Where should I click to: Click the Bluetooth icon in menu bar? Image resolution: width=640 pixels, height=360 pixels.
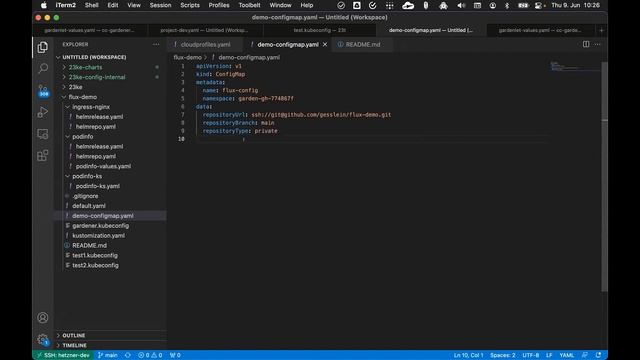coord(507,5)
